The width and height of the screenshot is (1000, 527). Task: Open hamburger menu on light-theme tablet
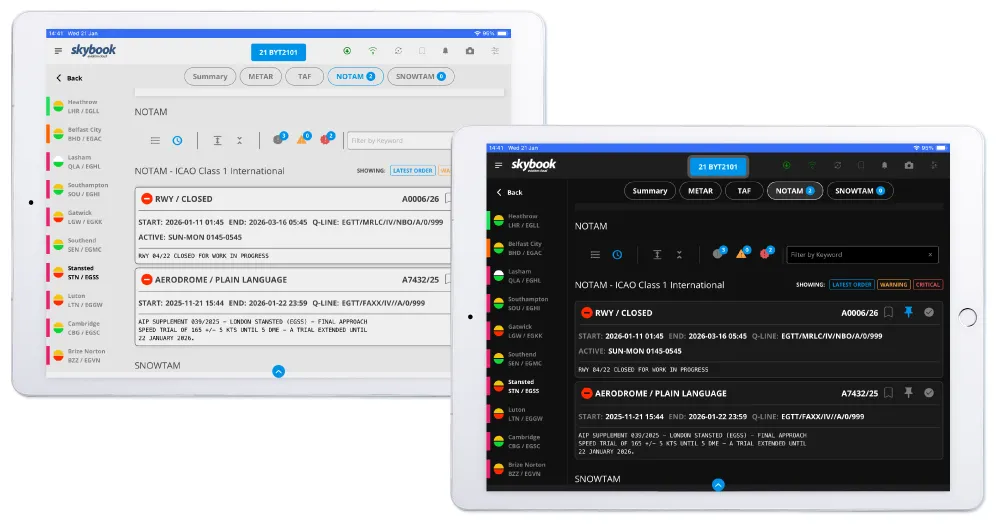[x=58, y=51]
